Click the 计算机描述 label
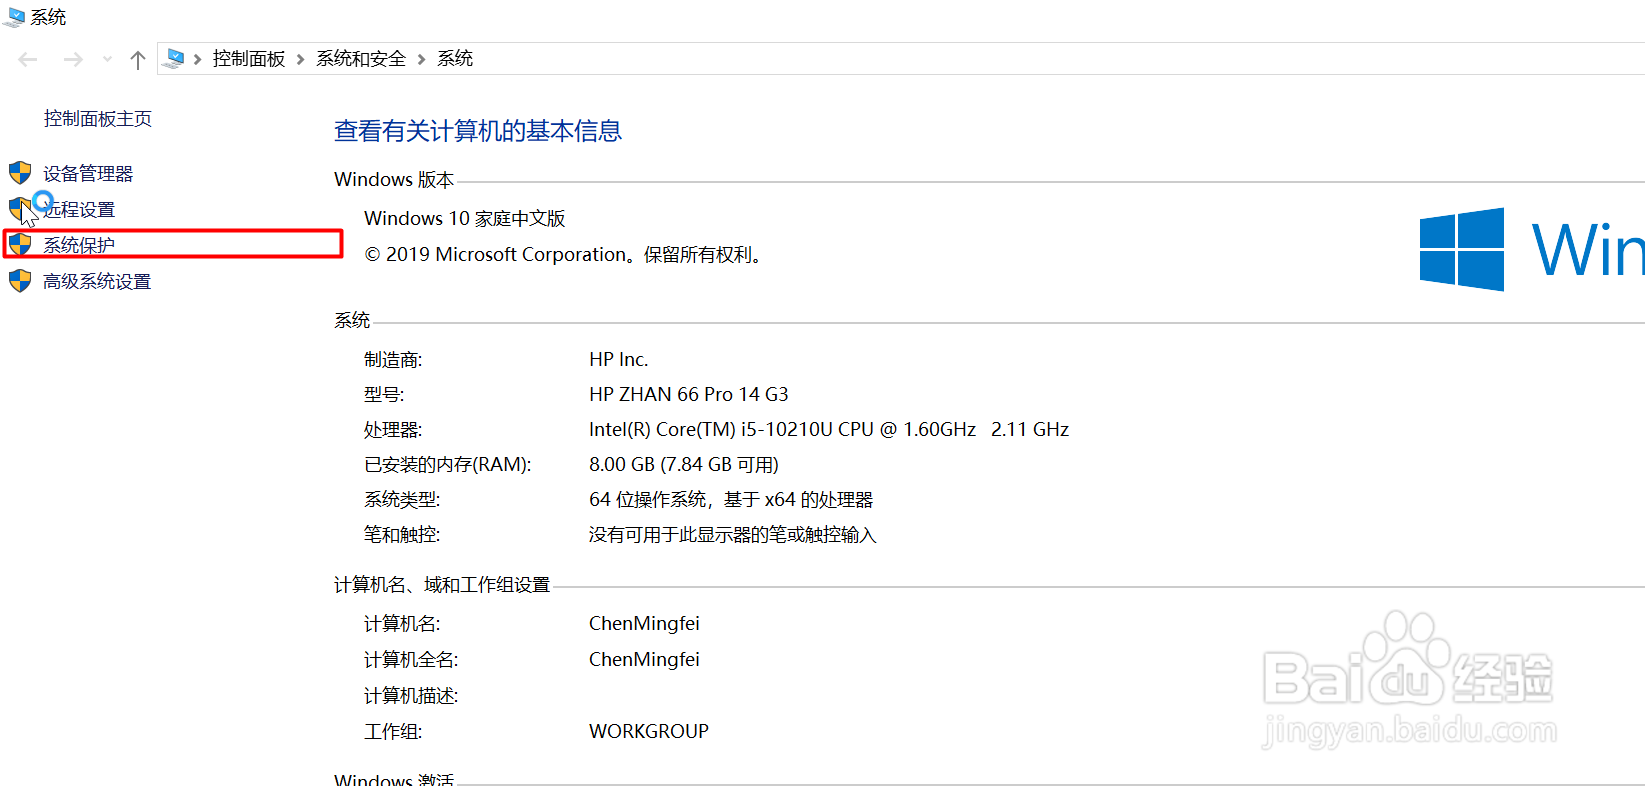Image resolution: width=1645 pixels, height=786 pixels. [x=411, y=696]
